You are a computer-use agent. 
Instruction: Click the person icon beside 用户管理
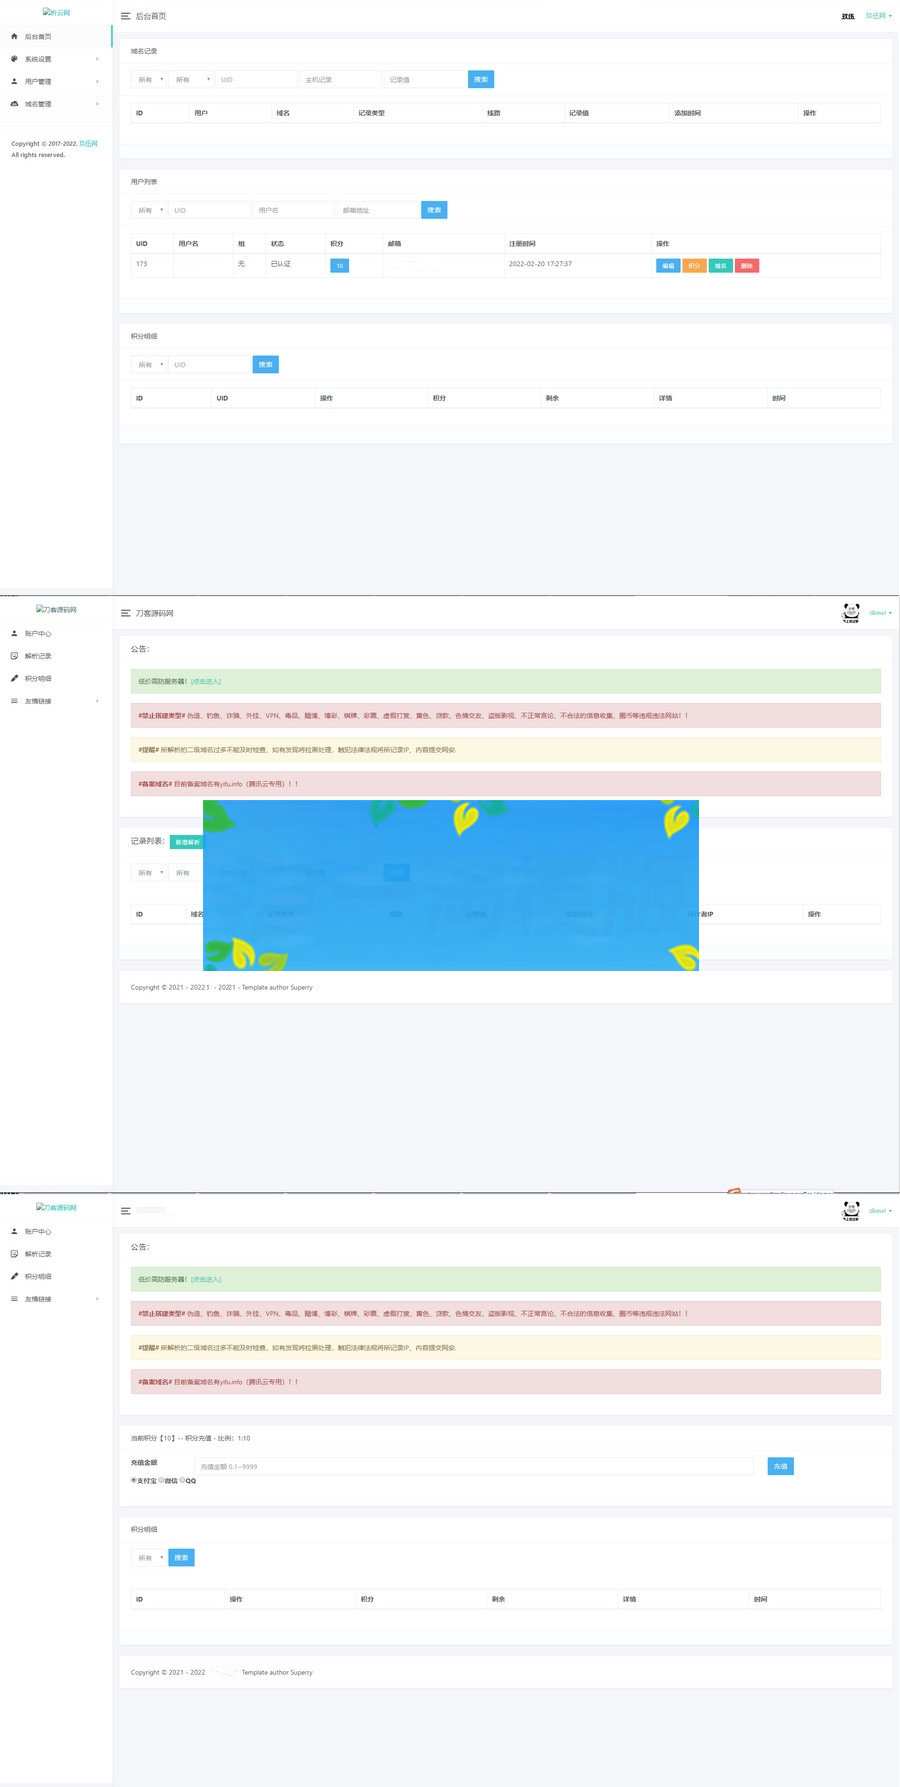click(x=14, y=82)
